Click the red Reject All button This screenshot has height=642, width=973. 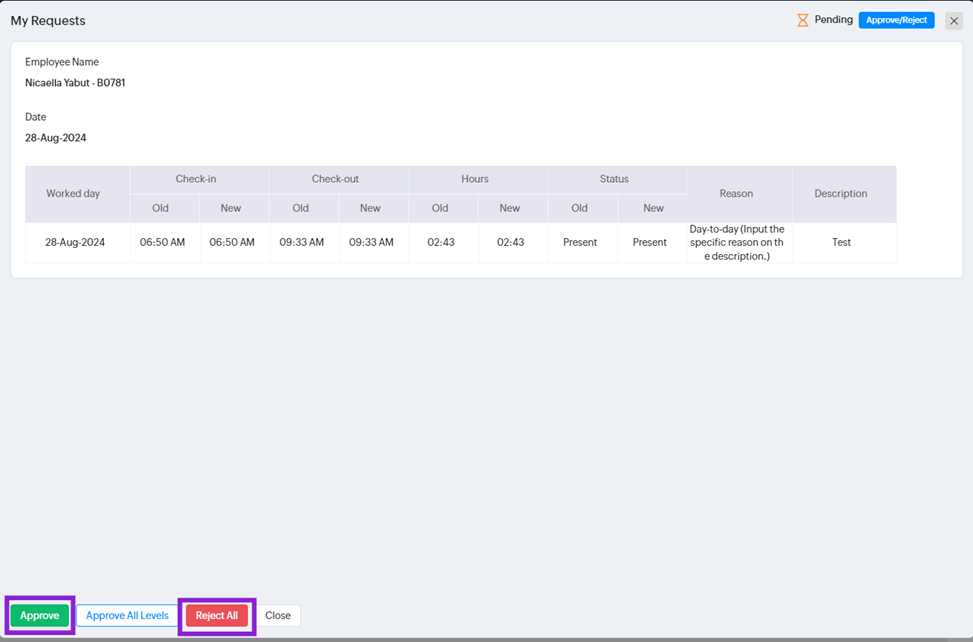click(217, 615)
